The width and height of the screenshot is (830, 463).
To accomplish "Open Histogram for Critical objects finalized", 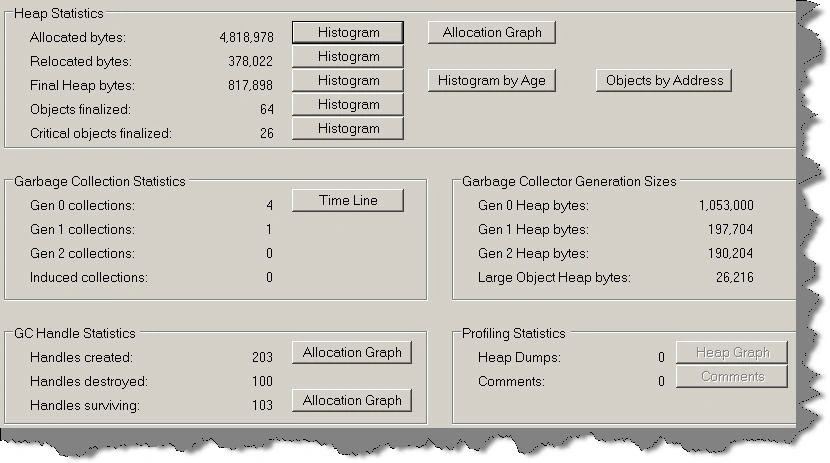I will 348,129.
